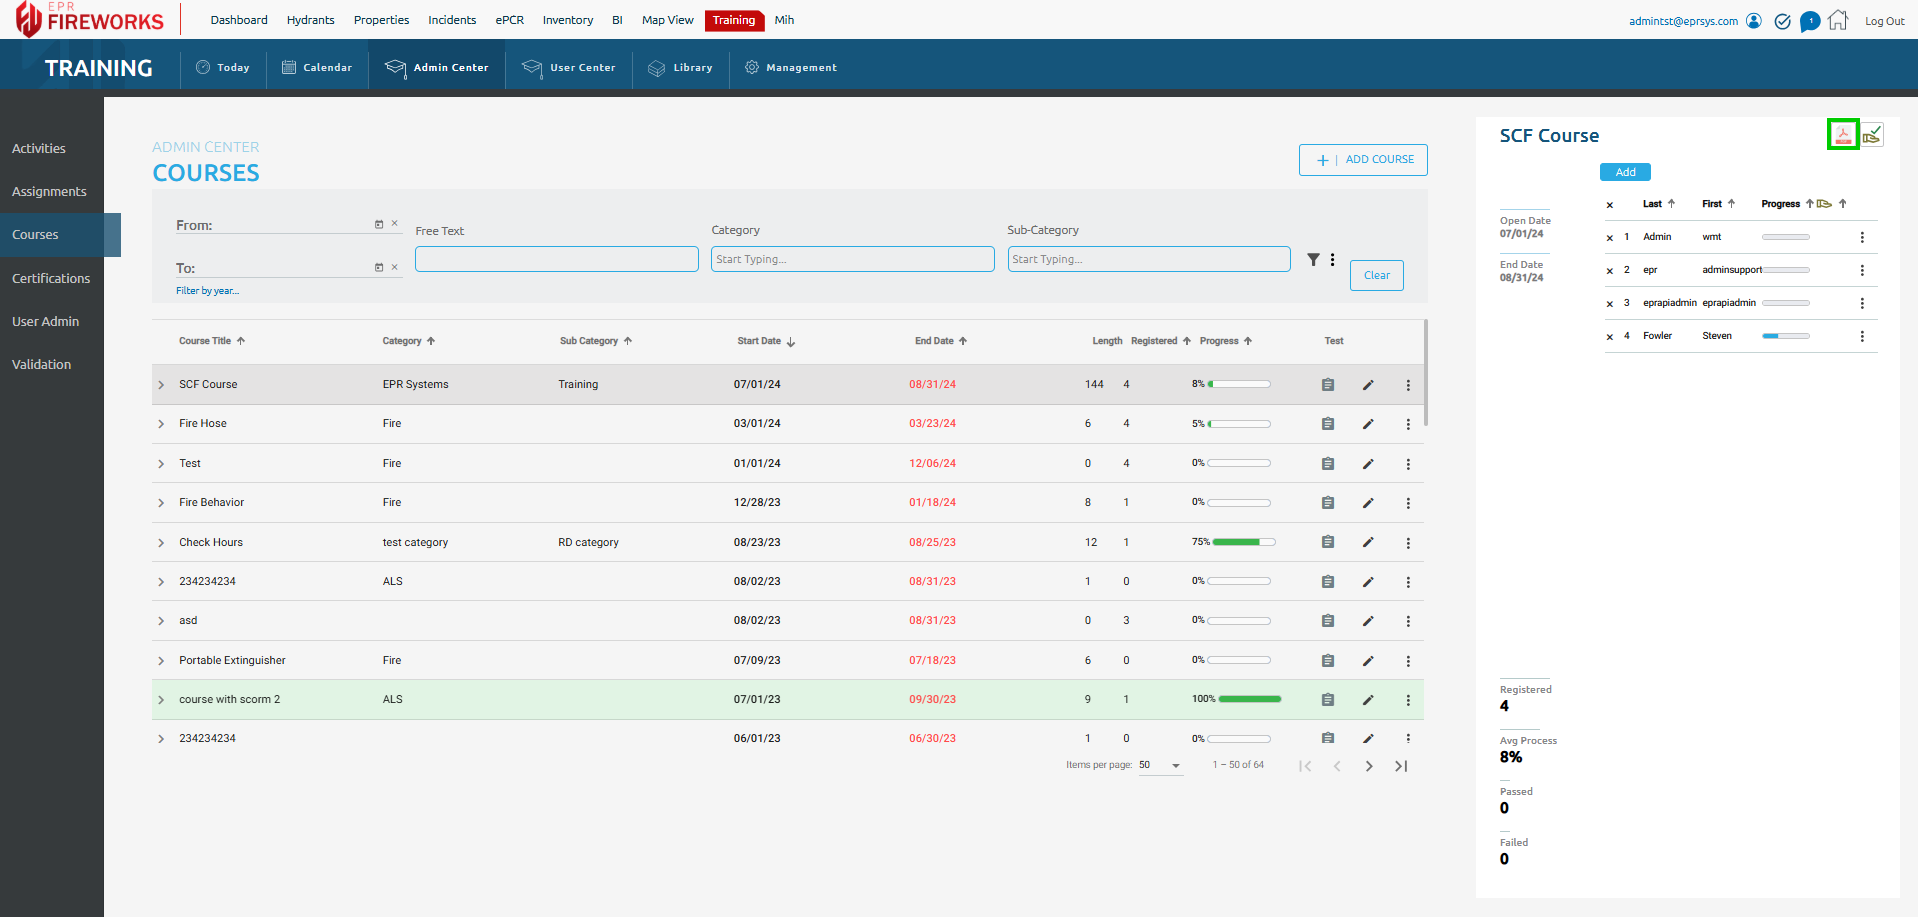Open the chat notifications bubble
Image resolution: width=1918 pixels, height=917 pixels.
1809,21
